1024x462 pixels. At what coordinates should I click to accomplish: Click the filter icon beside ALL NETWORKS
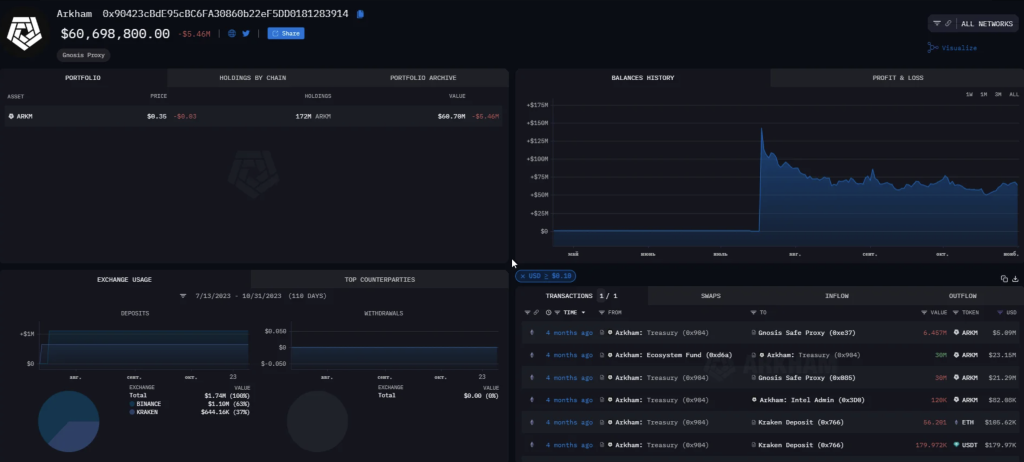937,24
